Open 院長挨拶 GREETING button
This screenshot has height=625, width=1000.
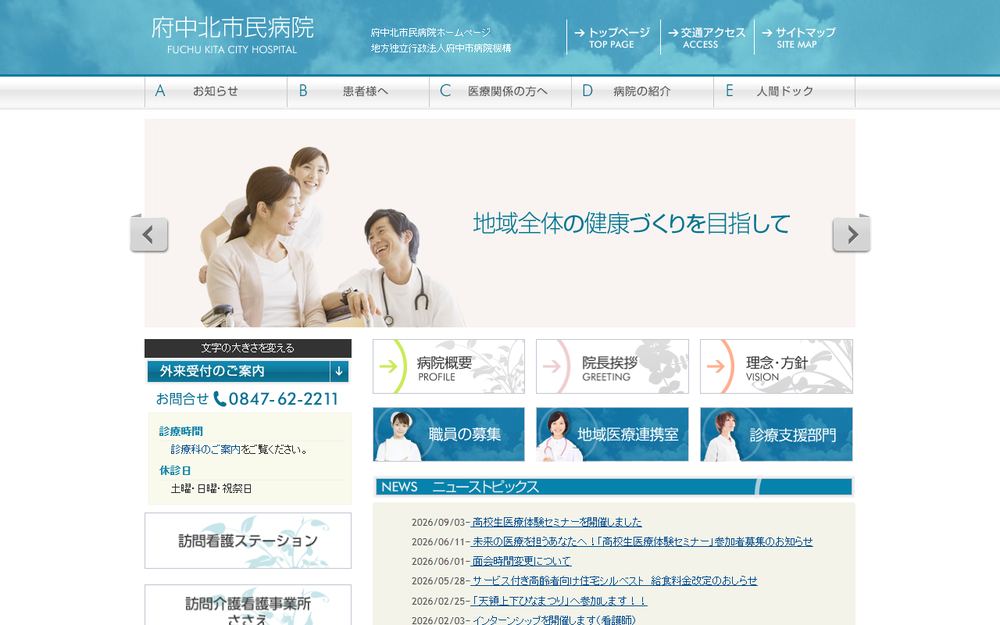coord(612,367)
